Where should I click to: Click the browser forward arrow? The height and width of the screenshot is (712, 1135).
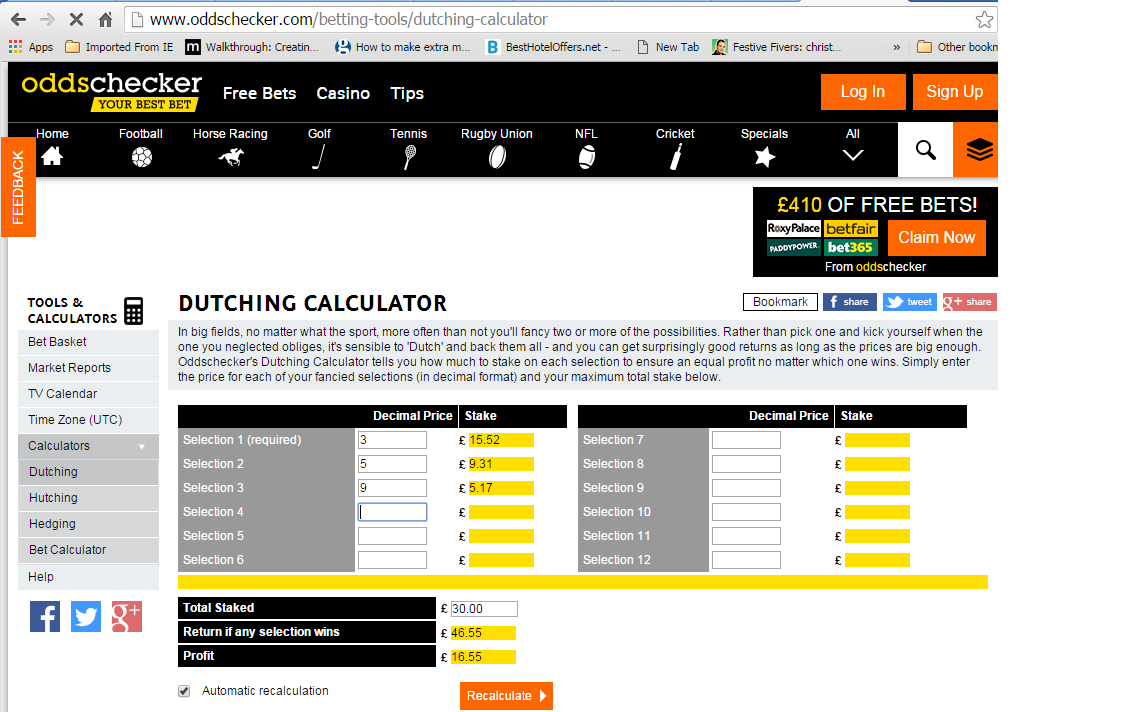[48, 20]
